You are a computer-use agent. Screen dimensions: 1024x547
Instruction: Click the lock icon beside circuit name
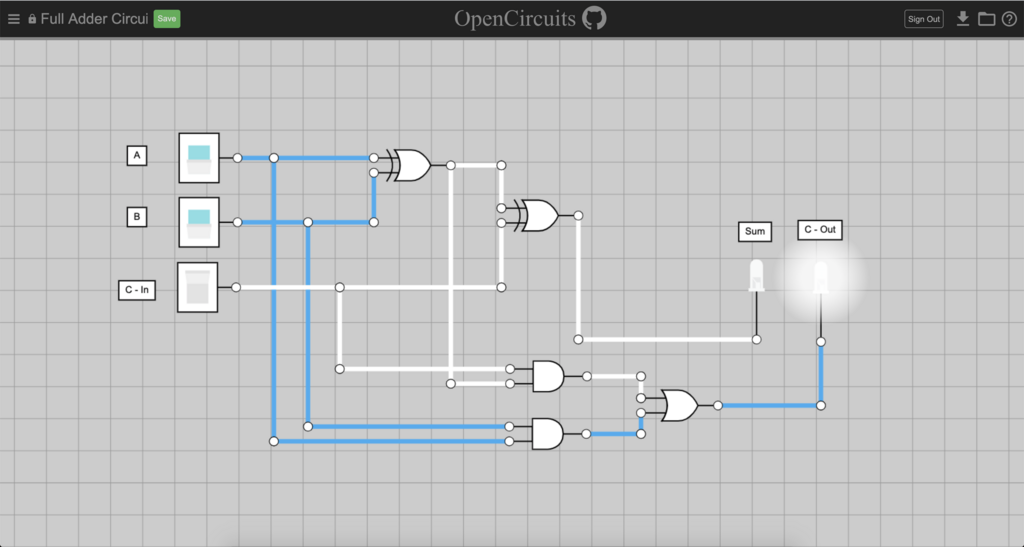point(32,19)
